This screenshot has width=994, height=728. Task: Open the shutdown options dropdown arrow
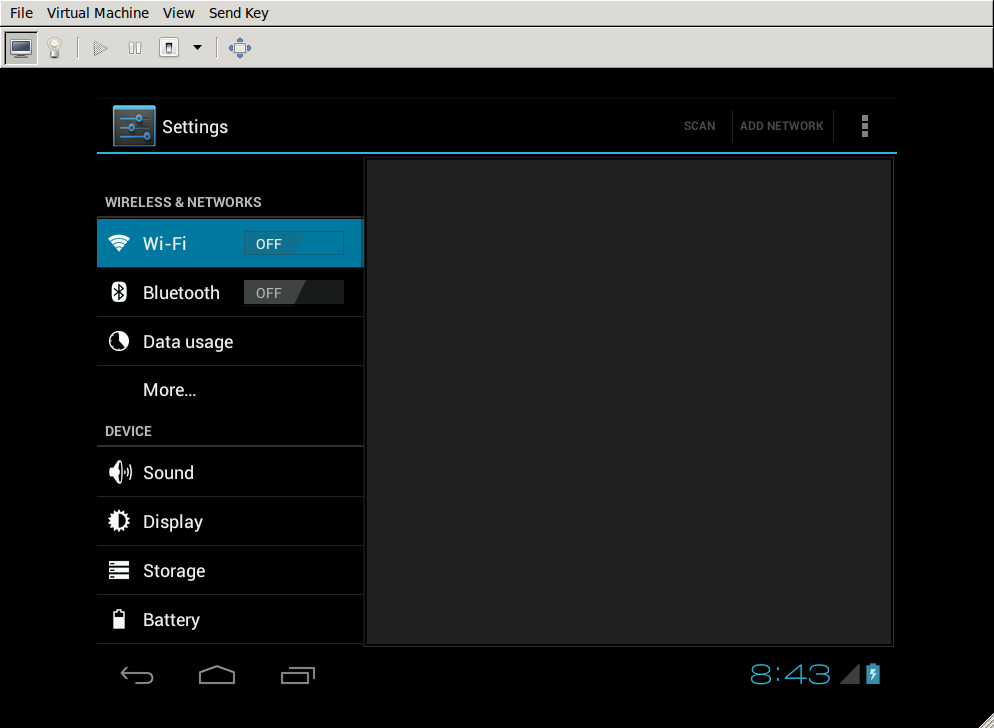point(196,47)
